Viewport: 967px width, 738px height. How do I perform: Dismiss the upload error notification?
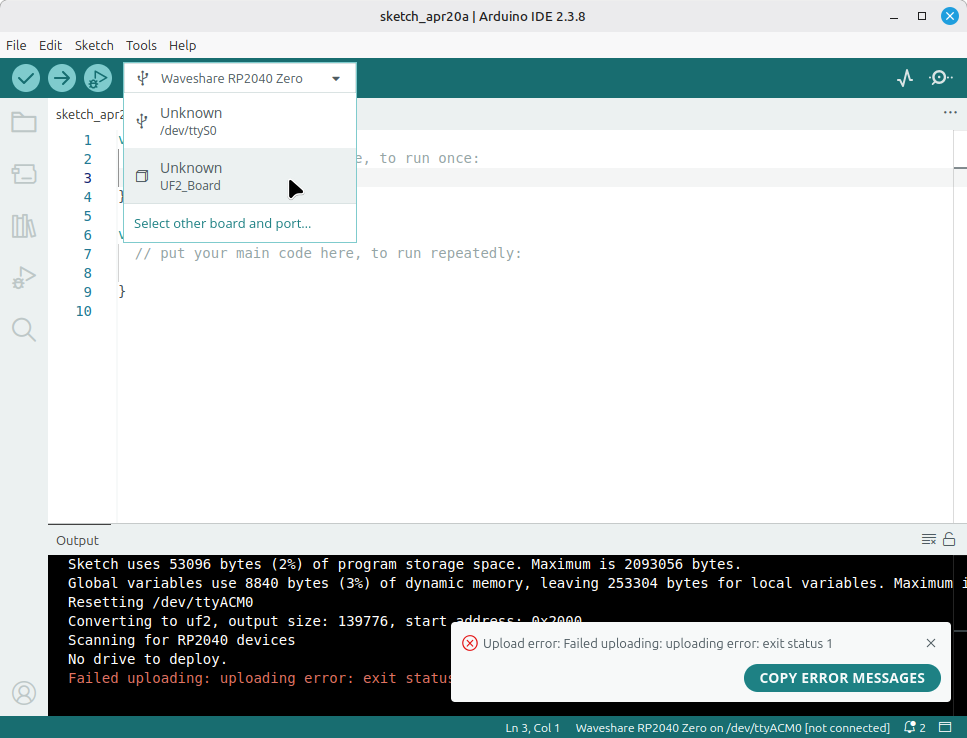pyautogui.click(x=931, y=643)
